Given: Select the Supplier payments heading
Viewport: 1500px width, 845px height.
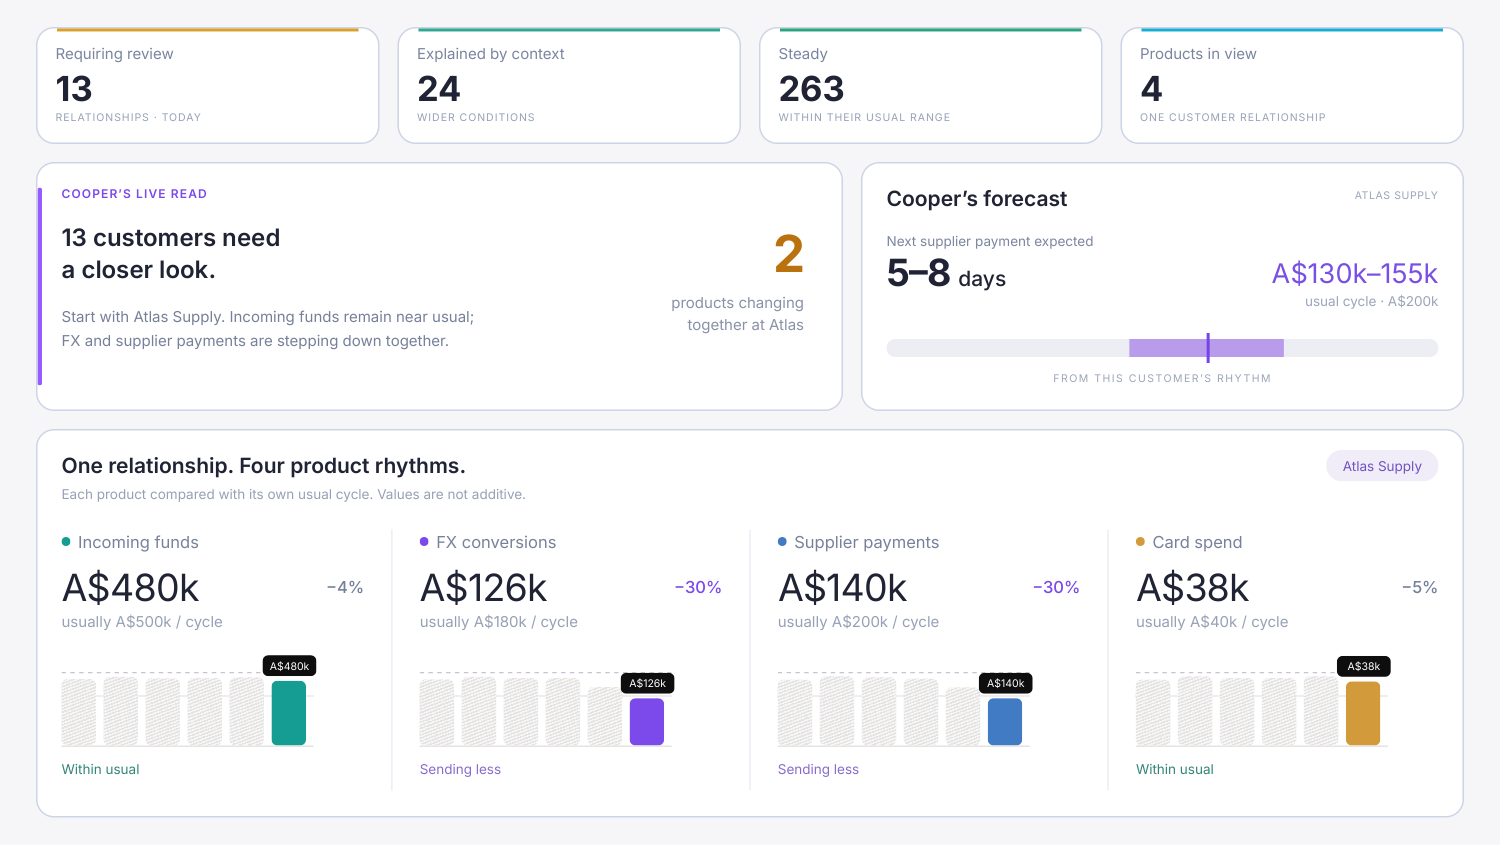Looking at the screenshot, I should 867,542.
